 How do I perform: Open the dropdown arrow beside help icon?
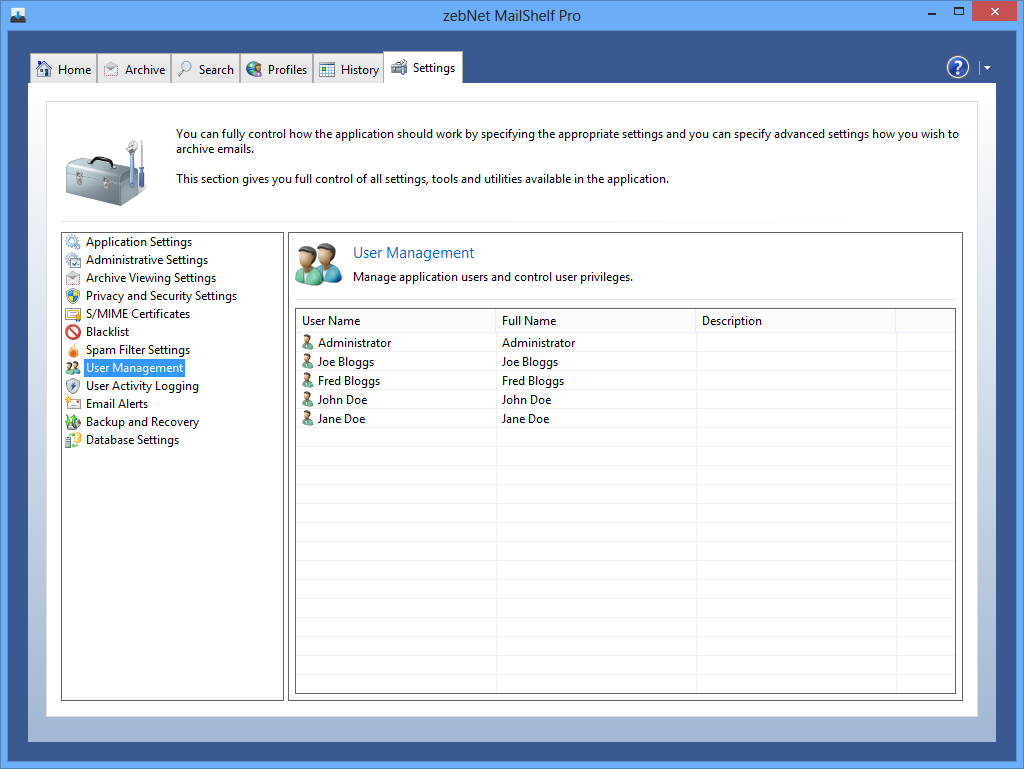tap(987, 68)
